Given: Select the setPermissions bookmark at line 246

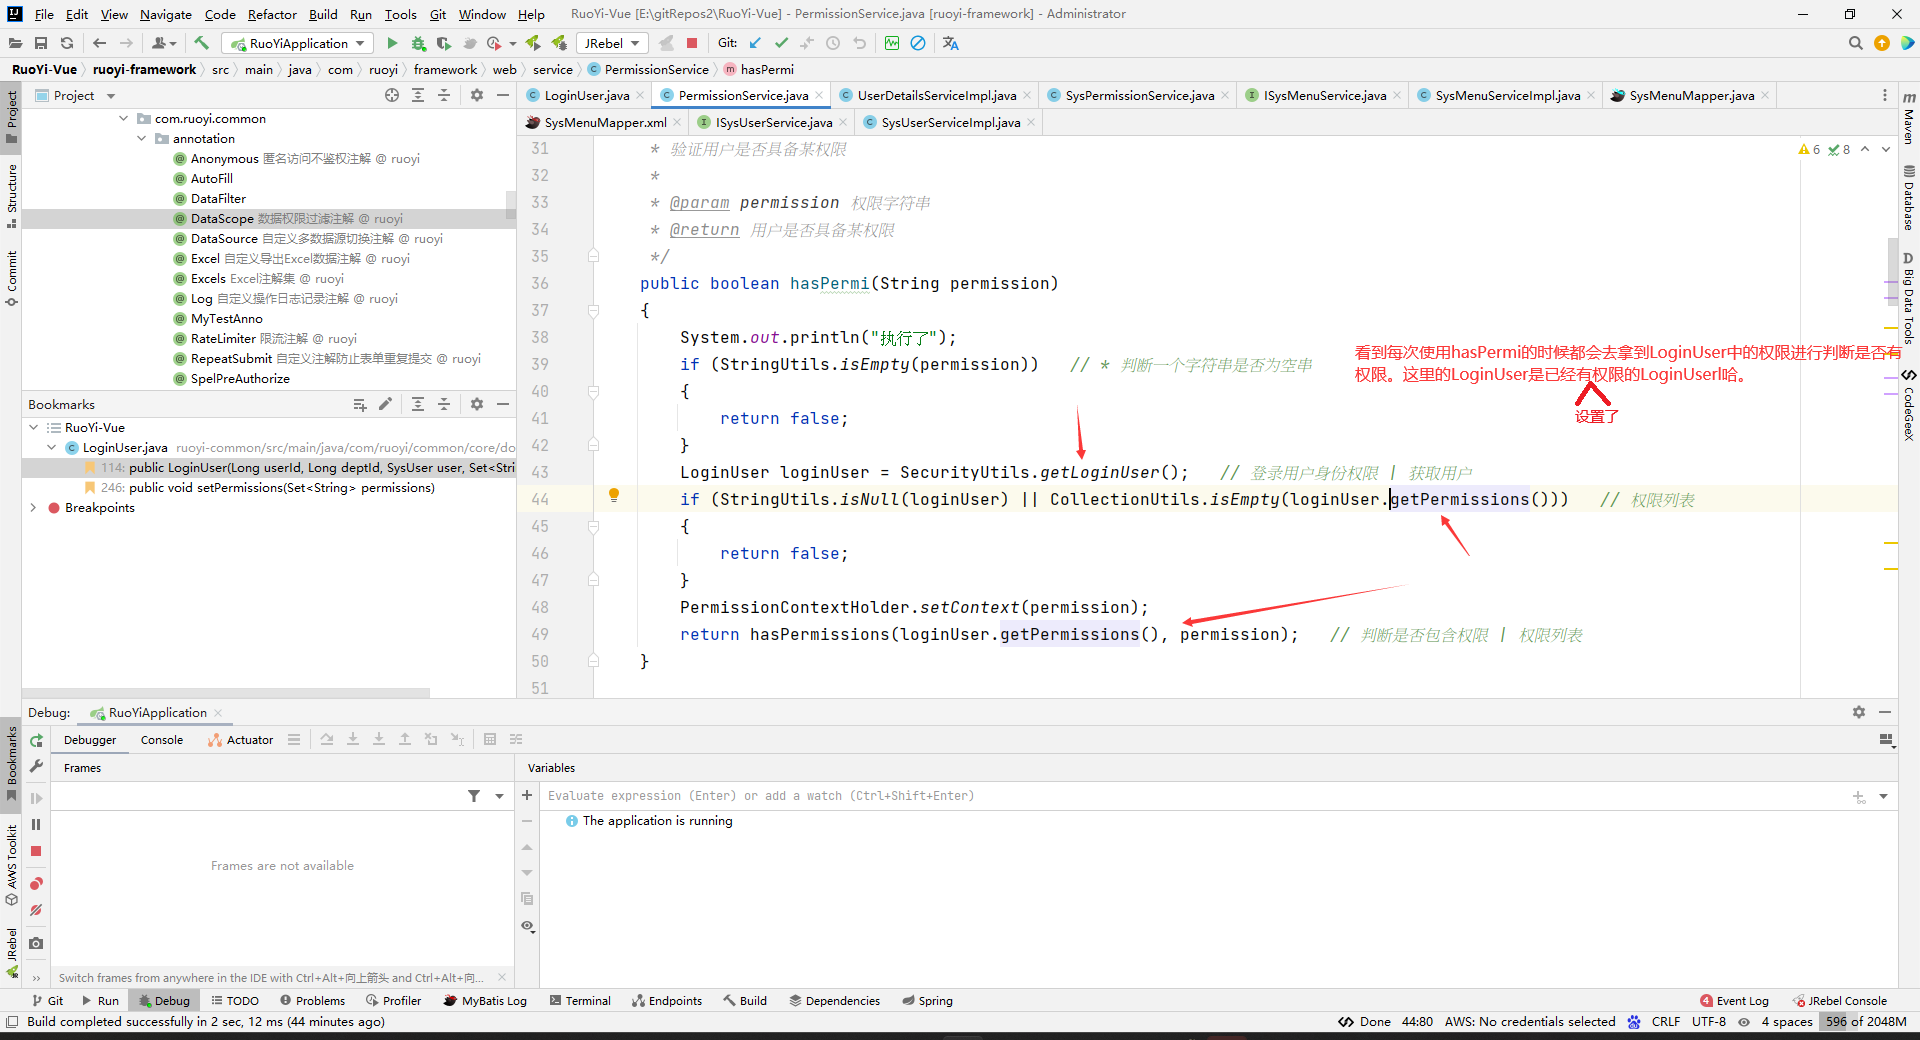Looking at the screenshot, I should pos(268,487).
